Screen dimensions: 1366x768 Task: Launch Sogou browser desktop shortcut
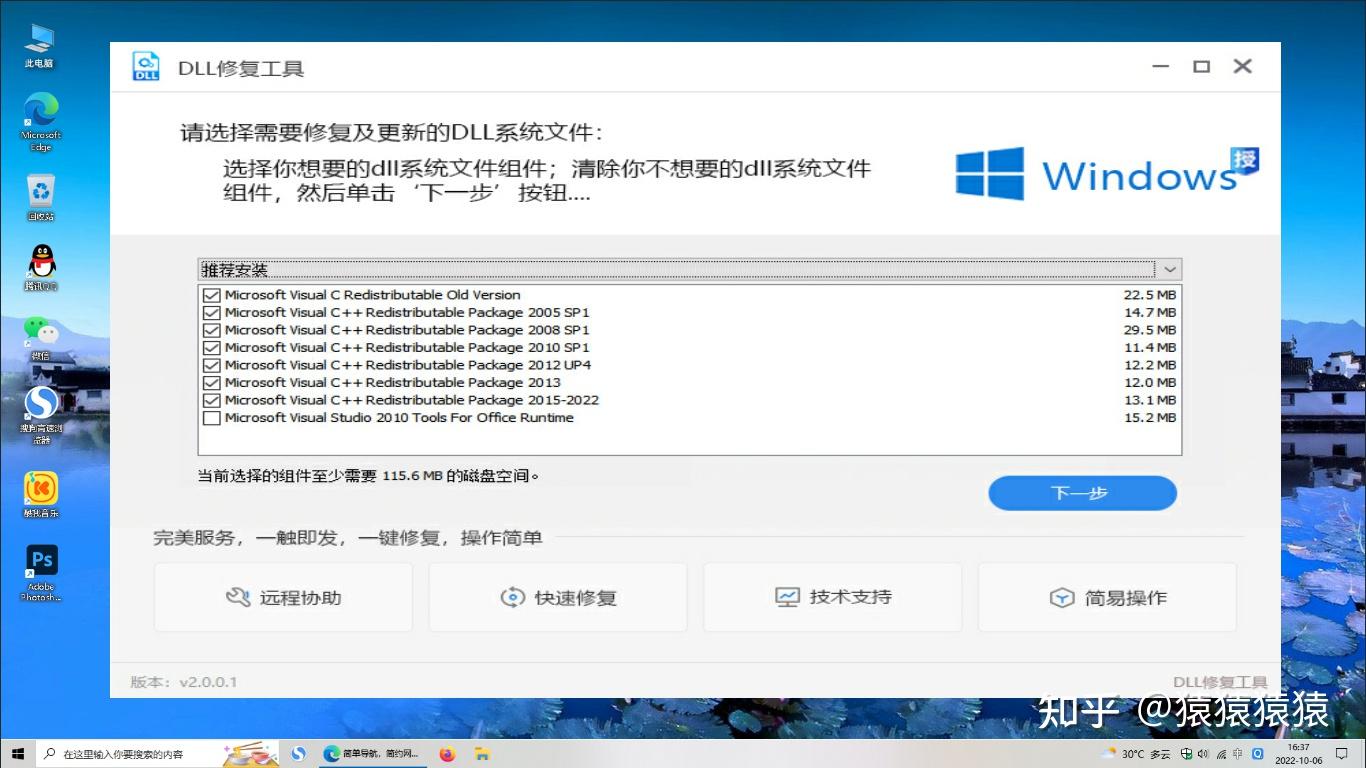[x=40, y=415]
